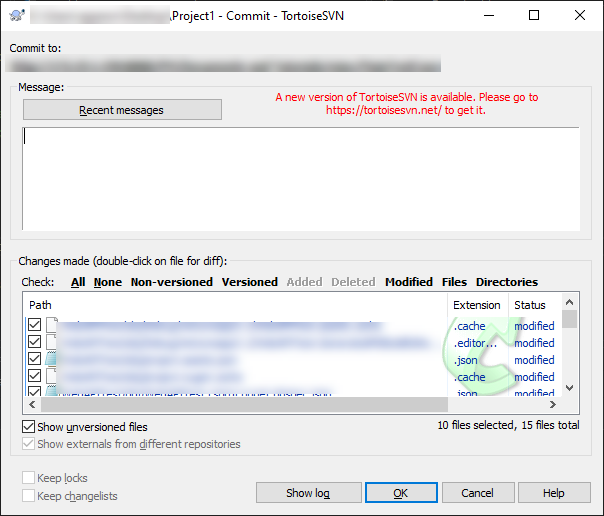The width and height of the screenshot is (604, 516).
Task: Click the first '.json' extension cell
Action: [465, 360]
